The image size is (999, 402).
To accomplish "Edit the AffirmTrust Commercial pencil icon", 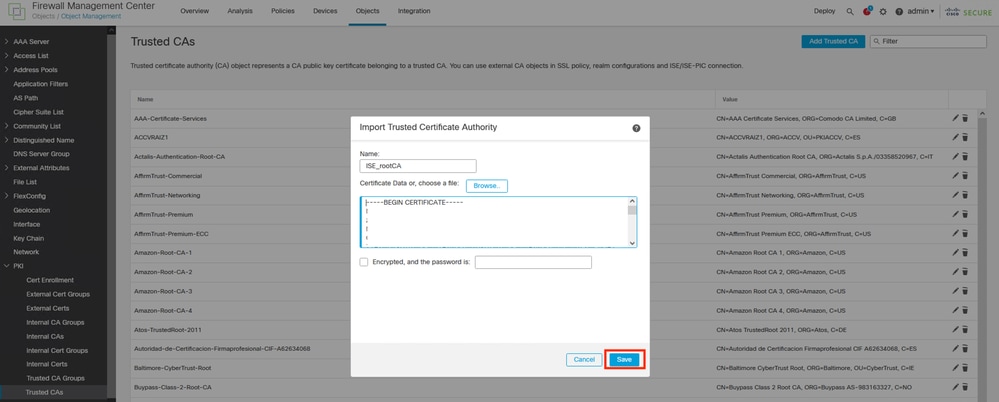I will tap(955, 175).
